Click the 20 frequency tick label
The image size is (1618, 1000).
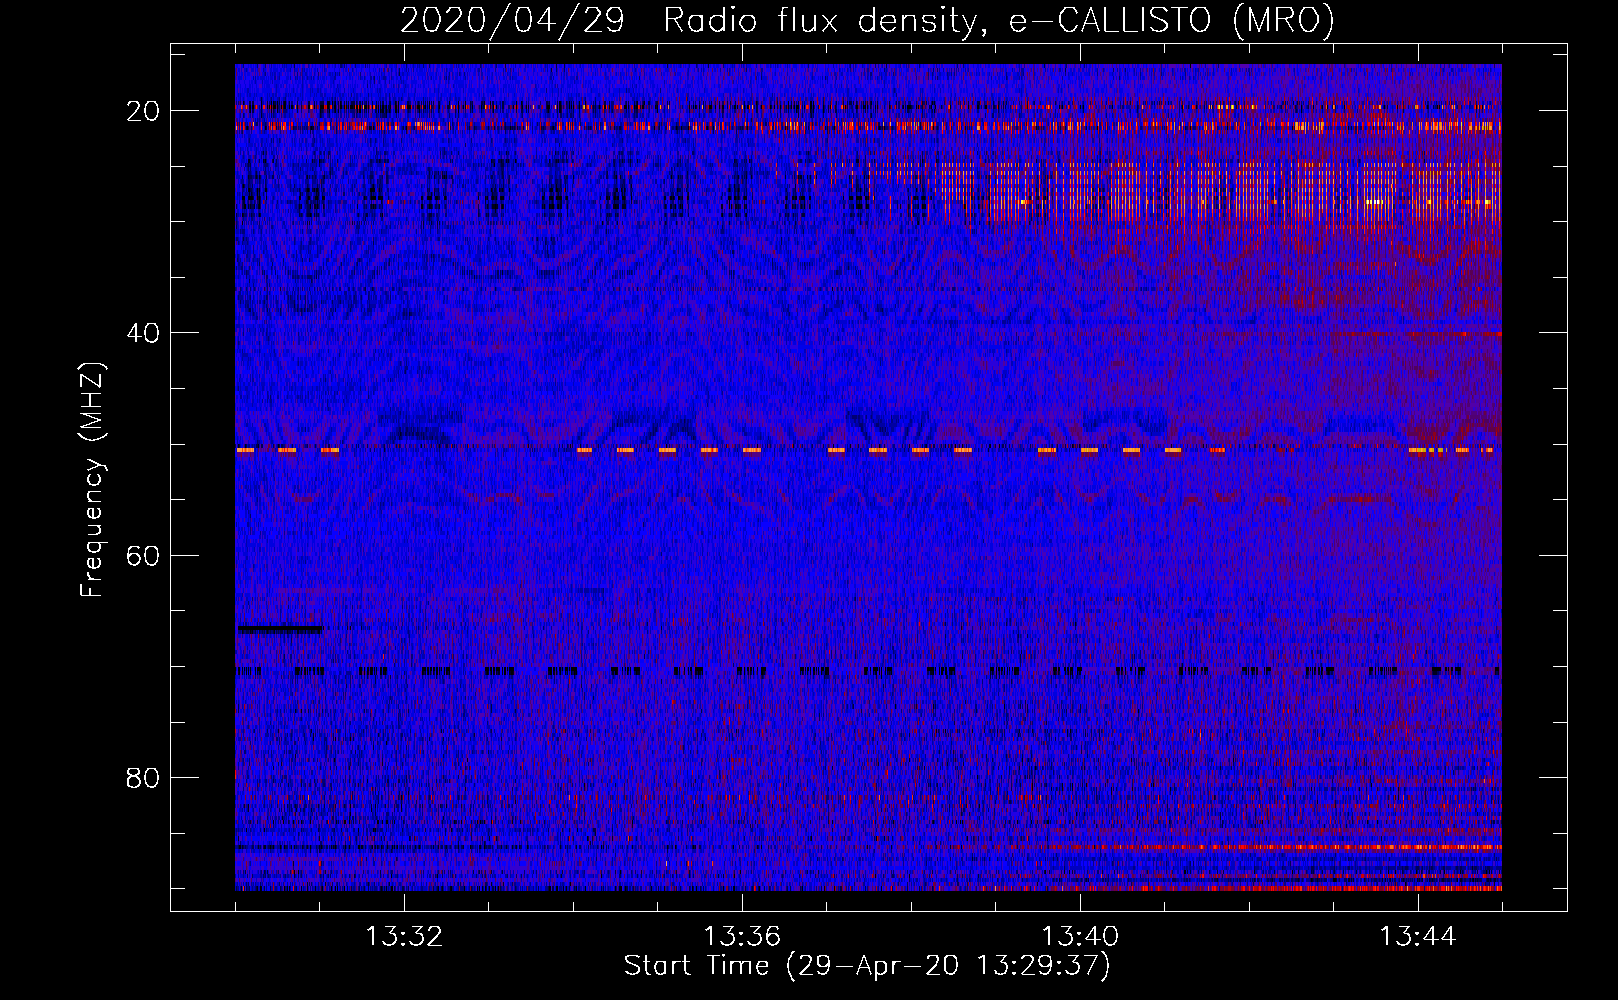click(143, 111)
